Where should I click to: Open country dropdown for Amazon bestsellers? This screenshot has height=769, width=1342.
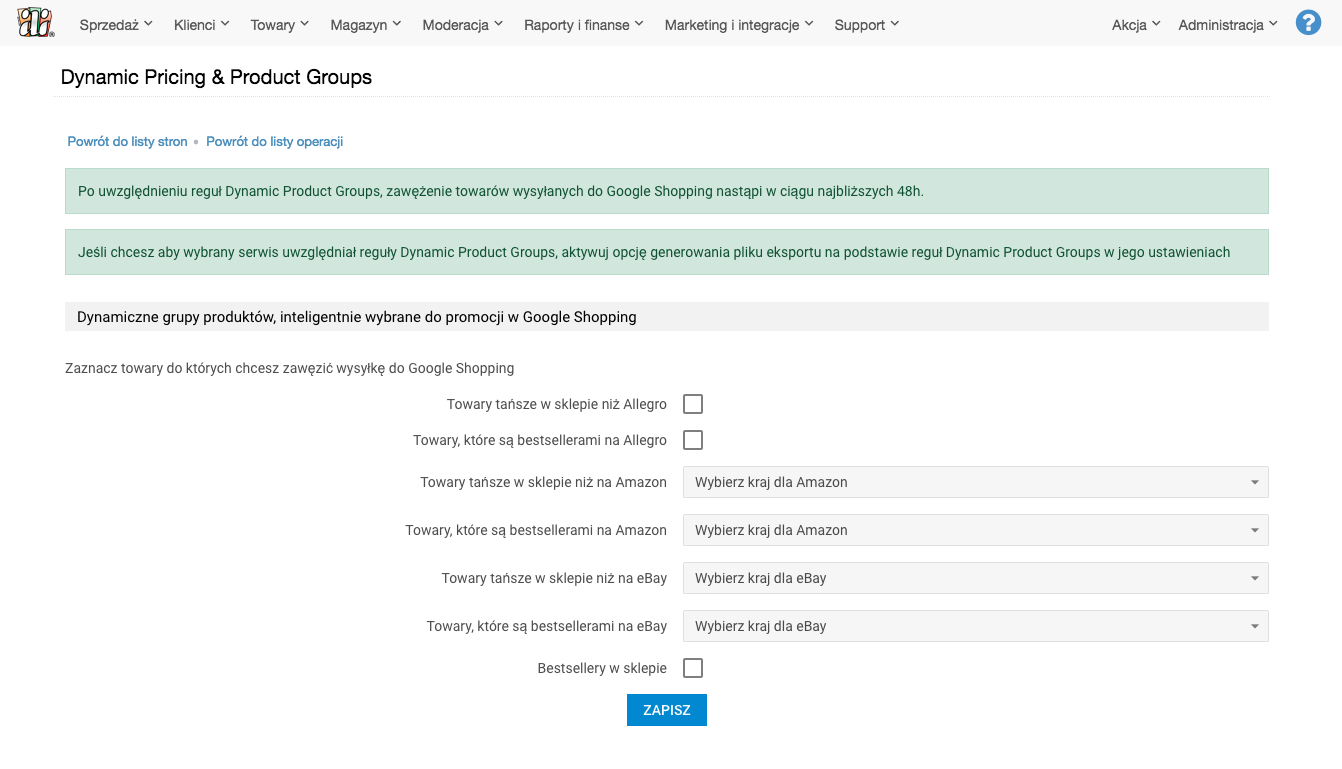976,530
